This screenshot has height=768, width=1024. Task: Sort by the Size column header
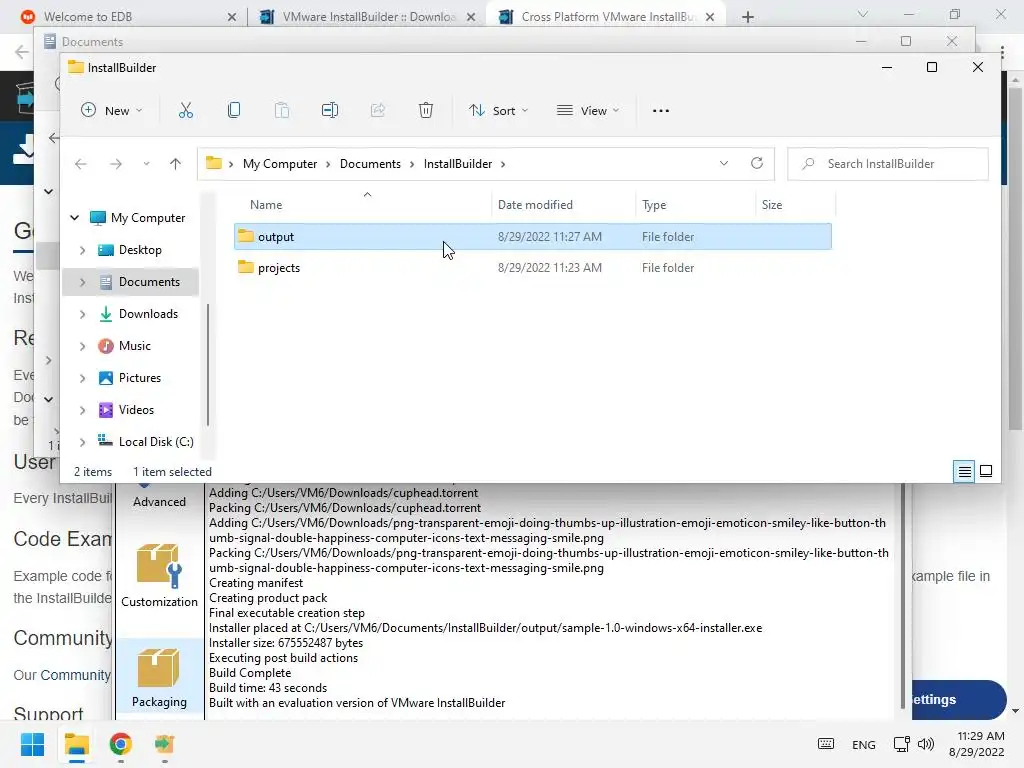[772, 204]
